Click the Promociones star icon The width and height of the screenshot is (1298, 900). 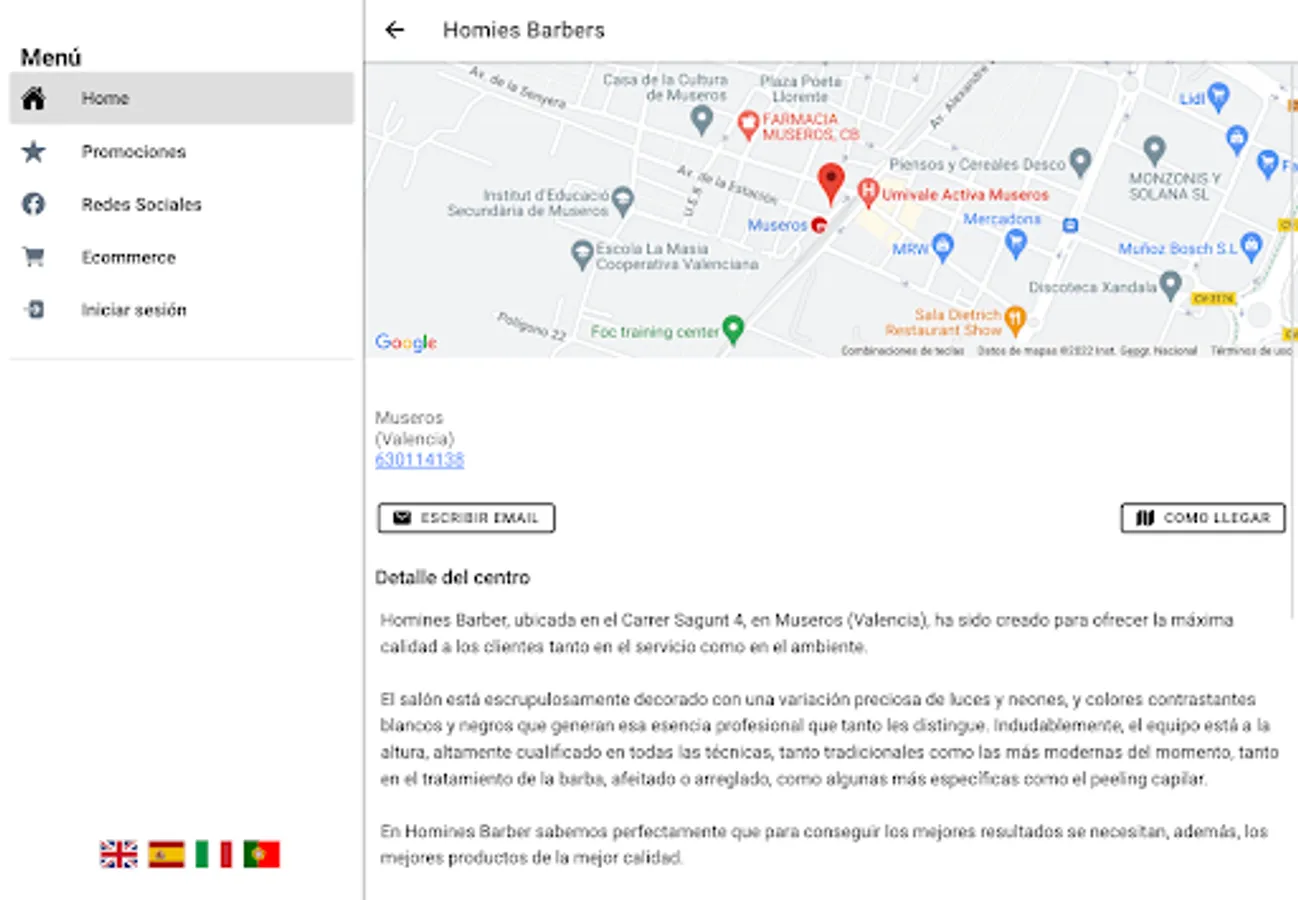click(34, 151)
